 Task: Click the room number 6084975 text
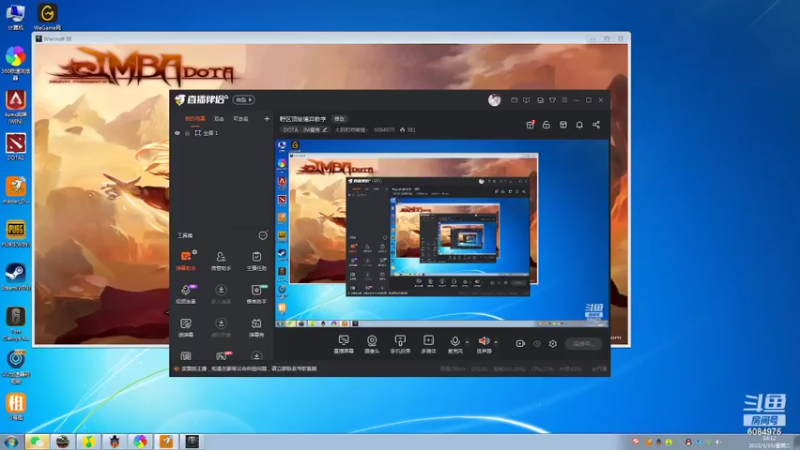384,130
